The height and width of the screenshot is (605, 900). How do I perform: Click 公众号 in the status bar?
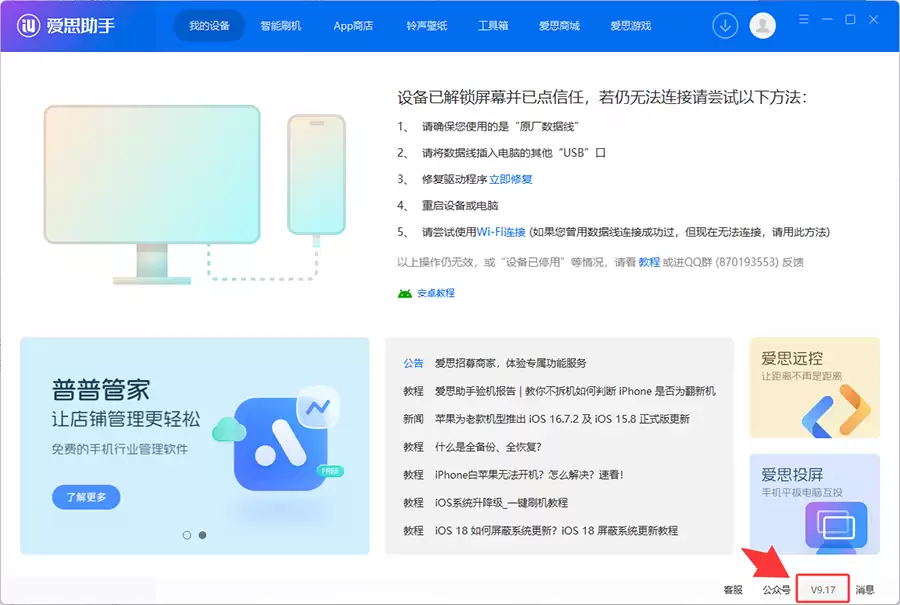point(776,590)
